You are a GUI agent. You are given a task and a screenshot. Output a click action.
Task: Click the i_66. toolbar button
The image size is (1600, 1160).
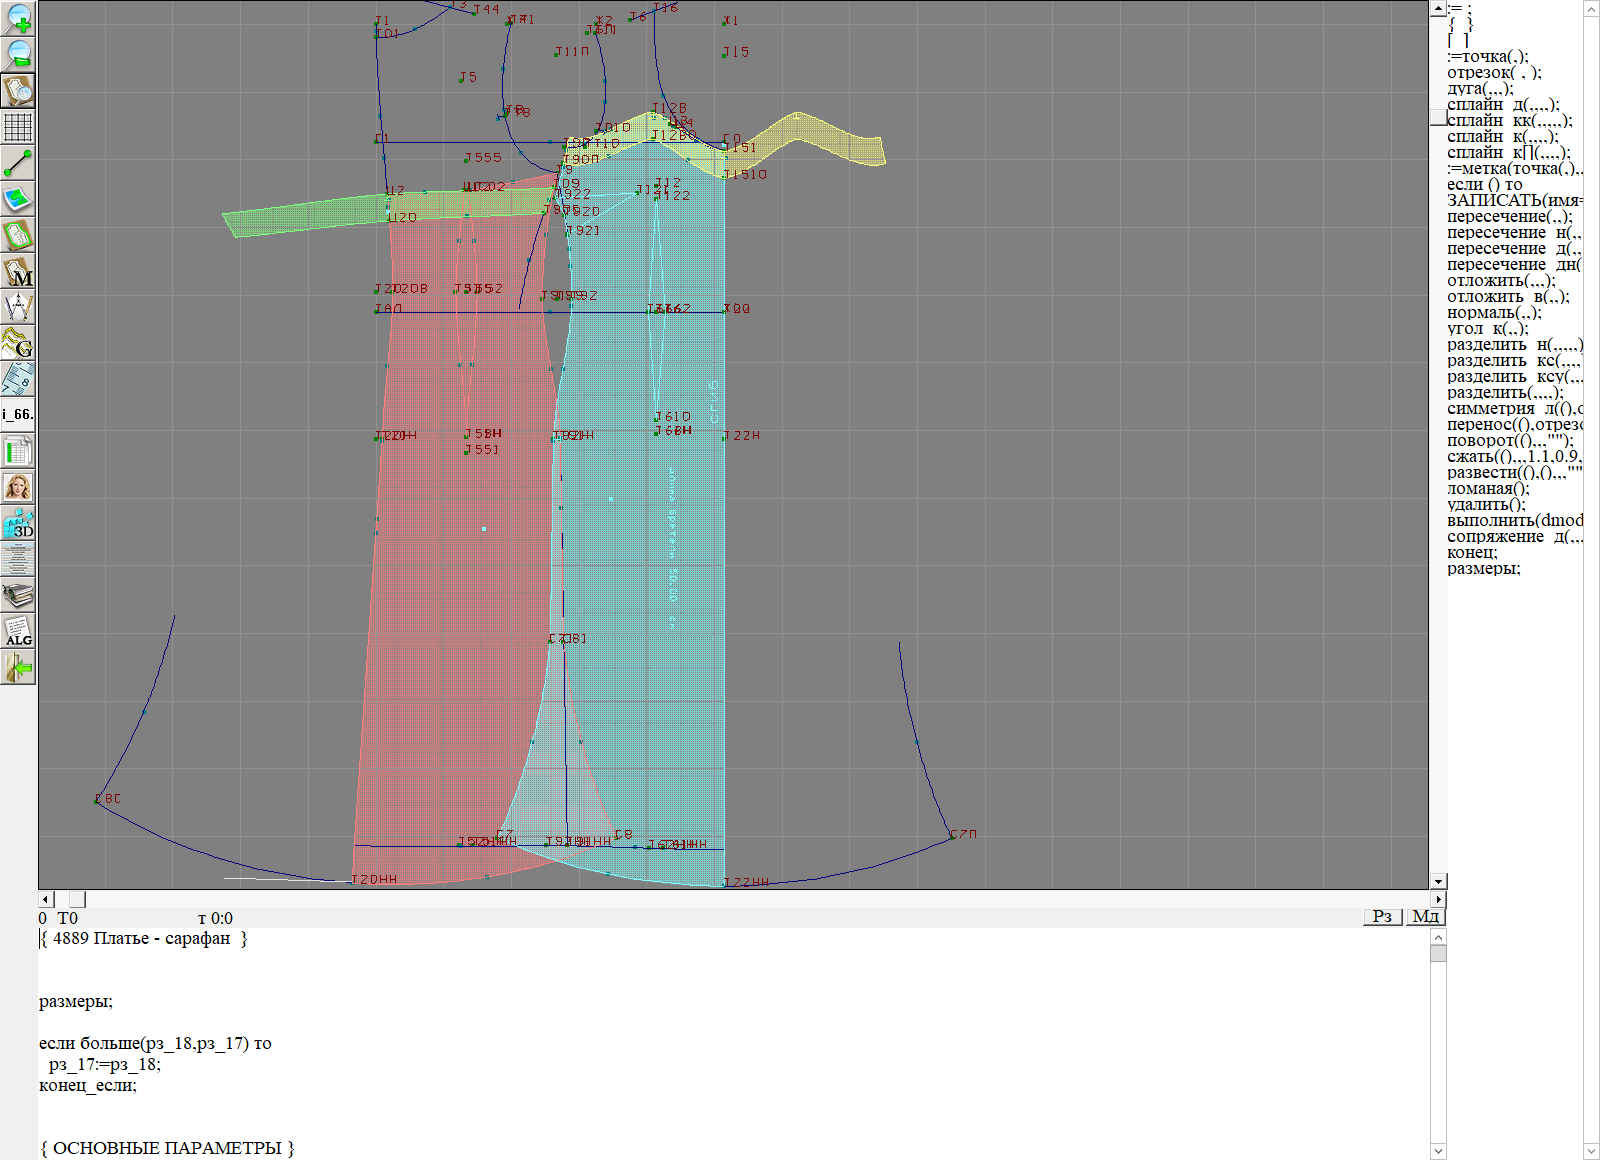click(18, 414)
